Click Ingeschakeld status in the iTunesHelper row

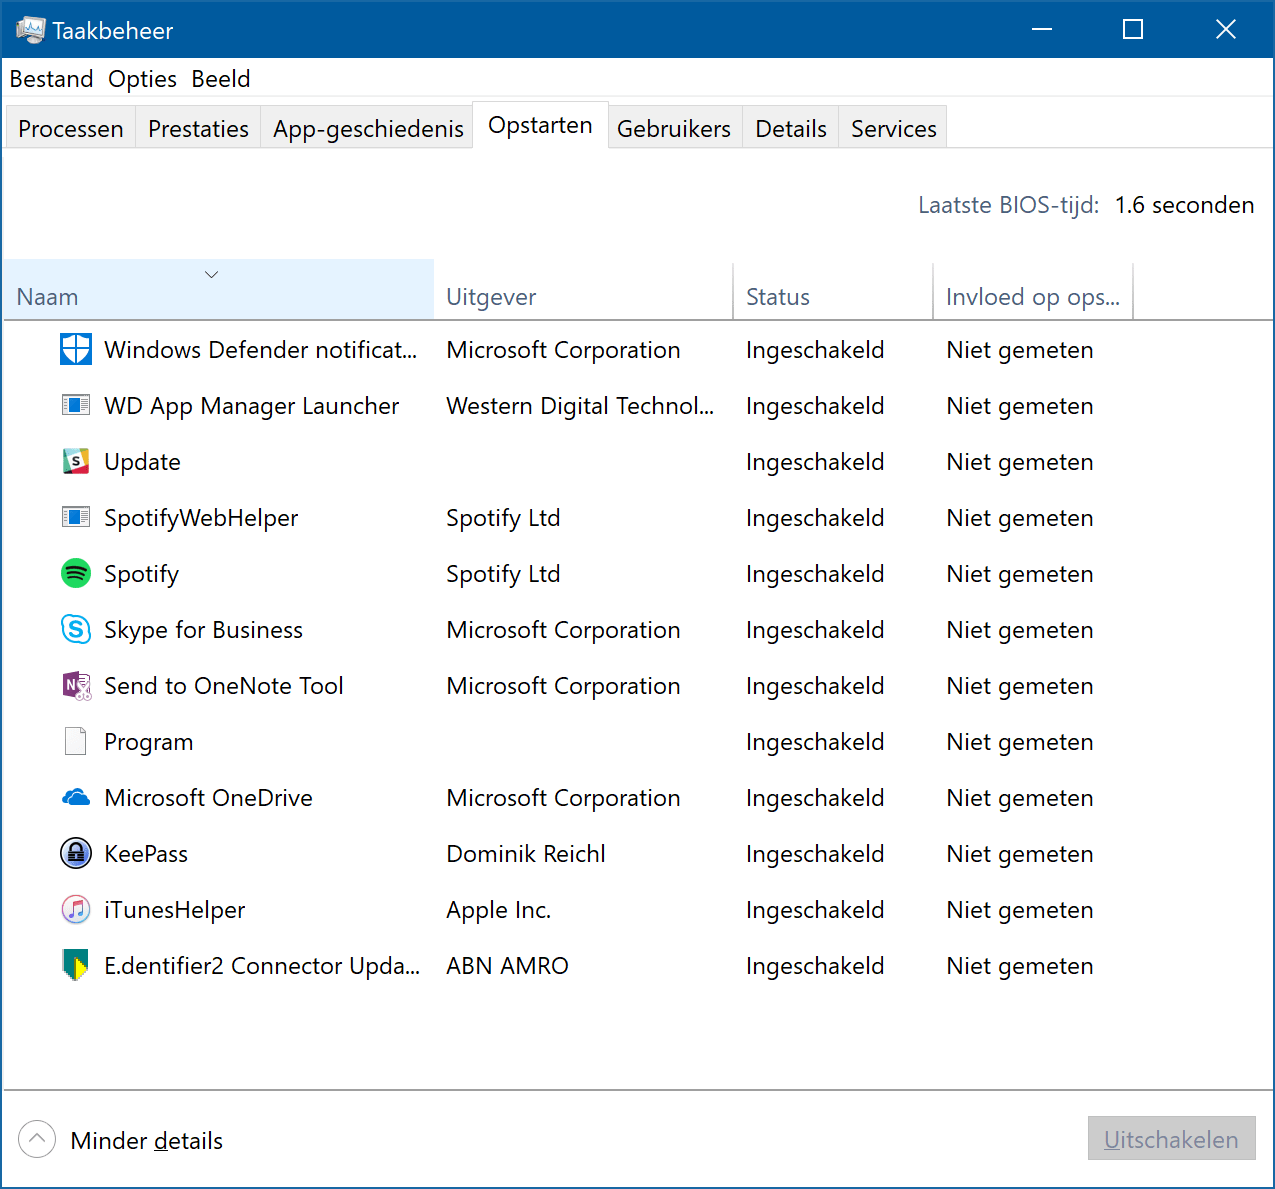815,910
